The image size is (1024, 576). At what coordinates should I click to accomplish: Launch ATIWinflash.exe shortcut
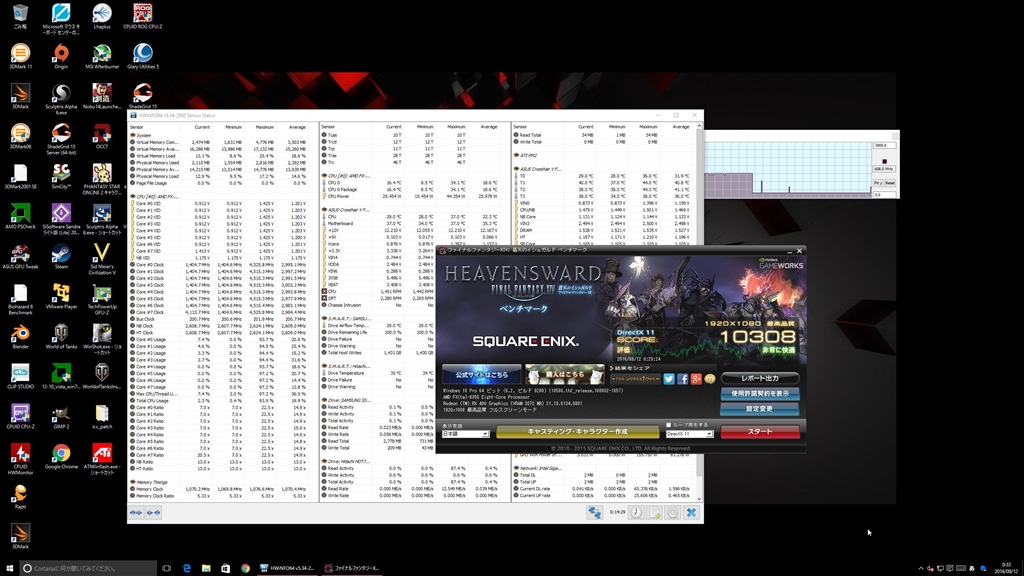102,460
